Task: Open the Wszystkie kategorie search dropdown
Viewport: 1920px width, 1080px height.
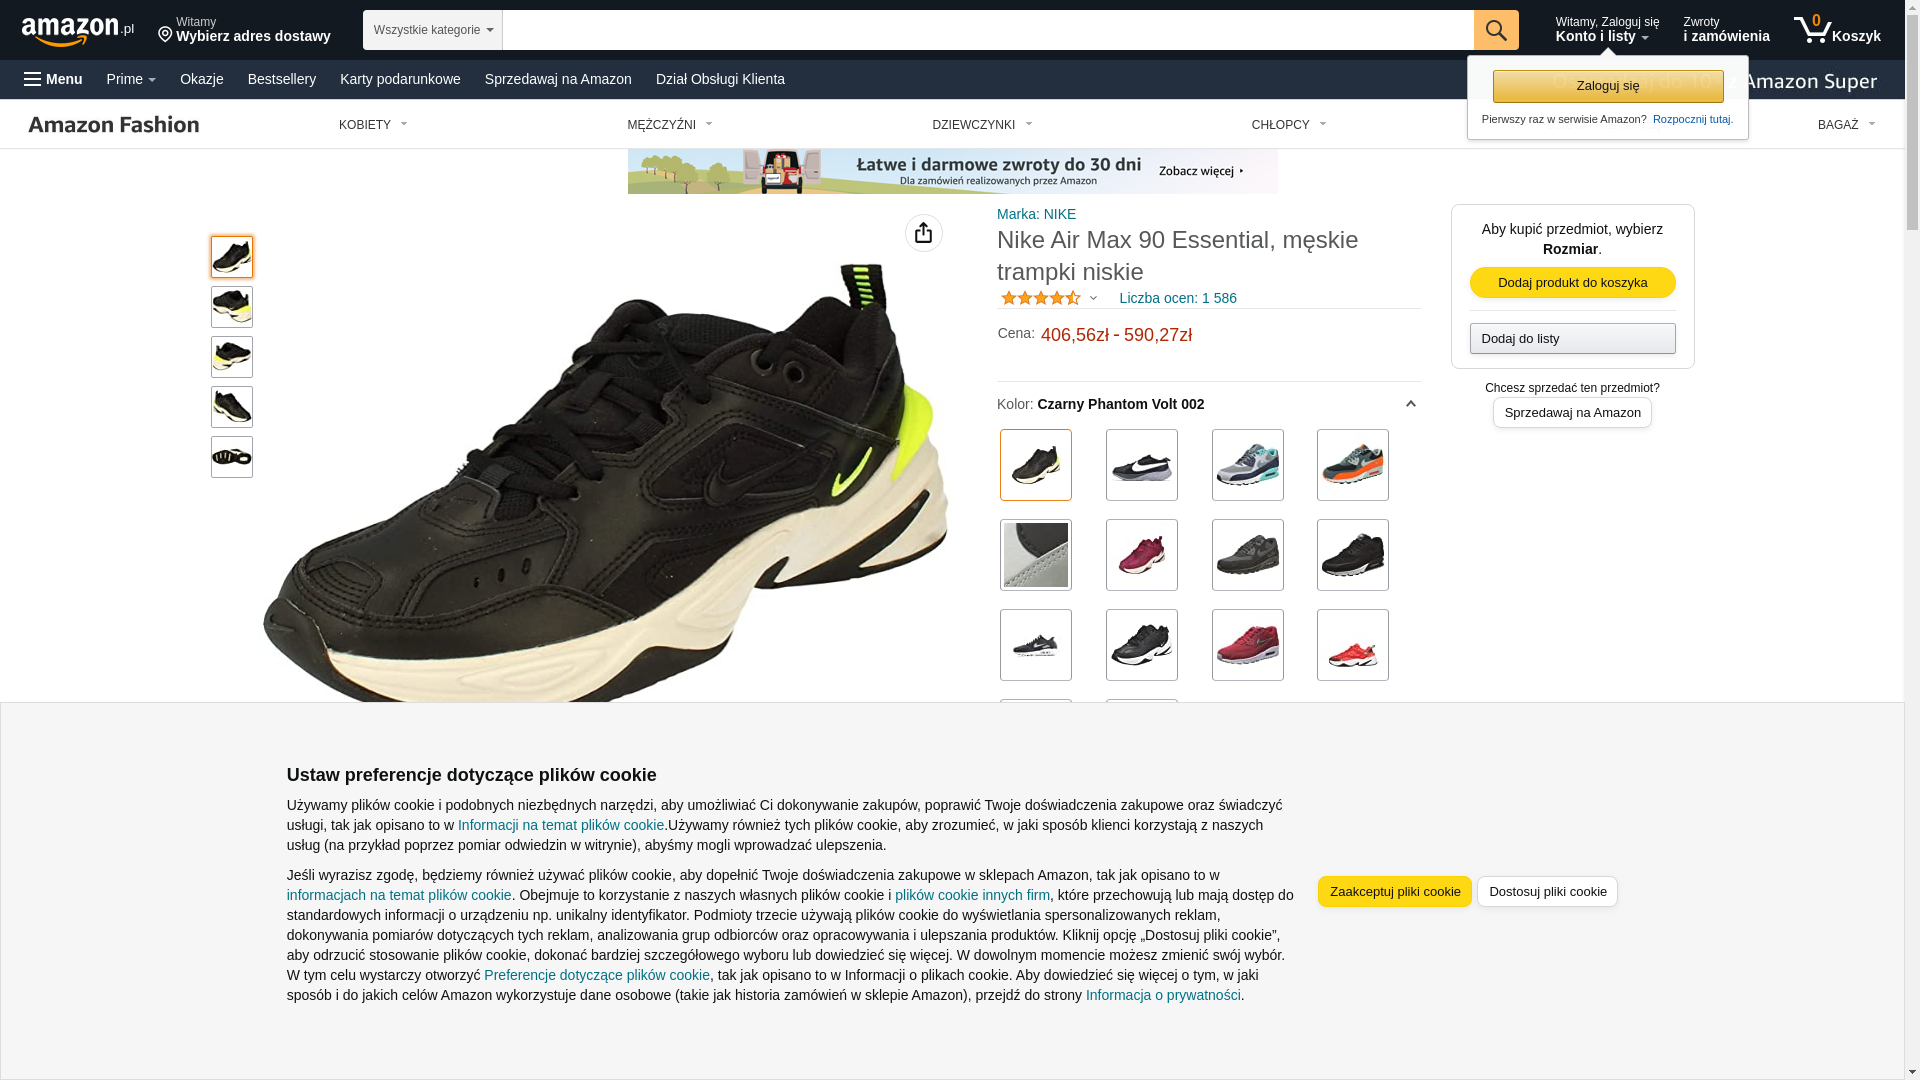Action: tap(433, 30)
